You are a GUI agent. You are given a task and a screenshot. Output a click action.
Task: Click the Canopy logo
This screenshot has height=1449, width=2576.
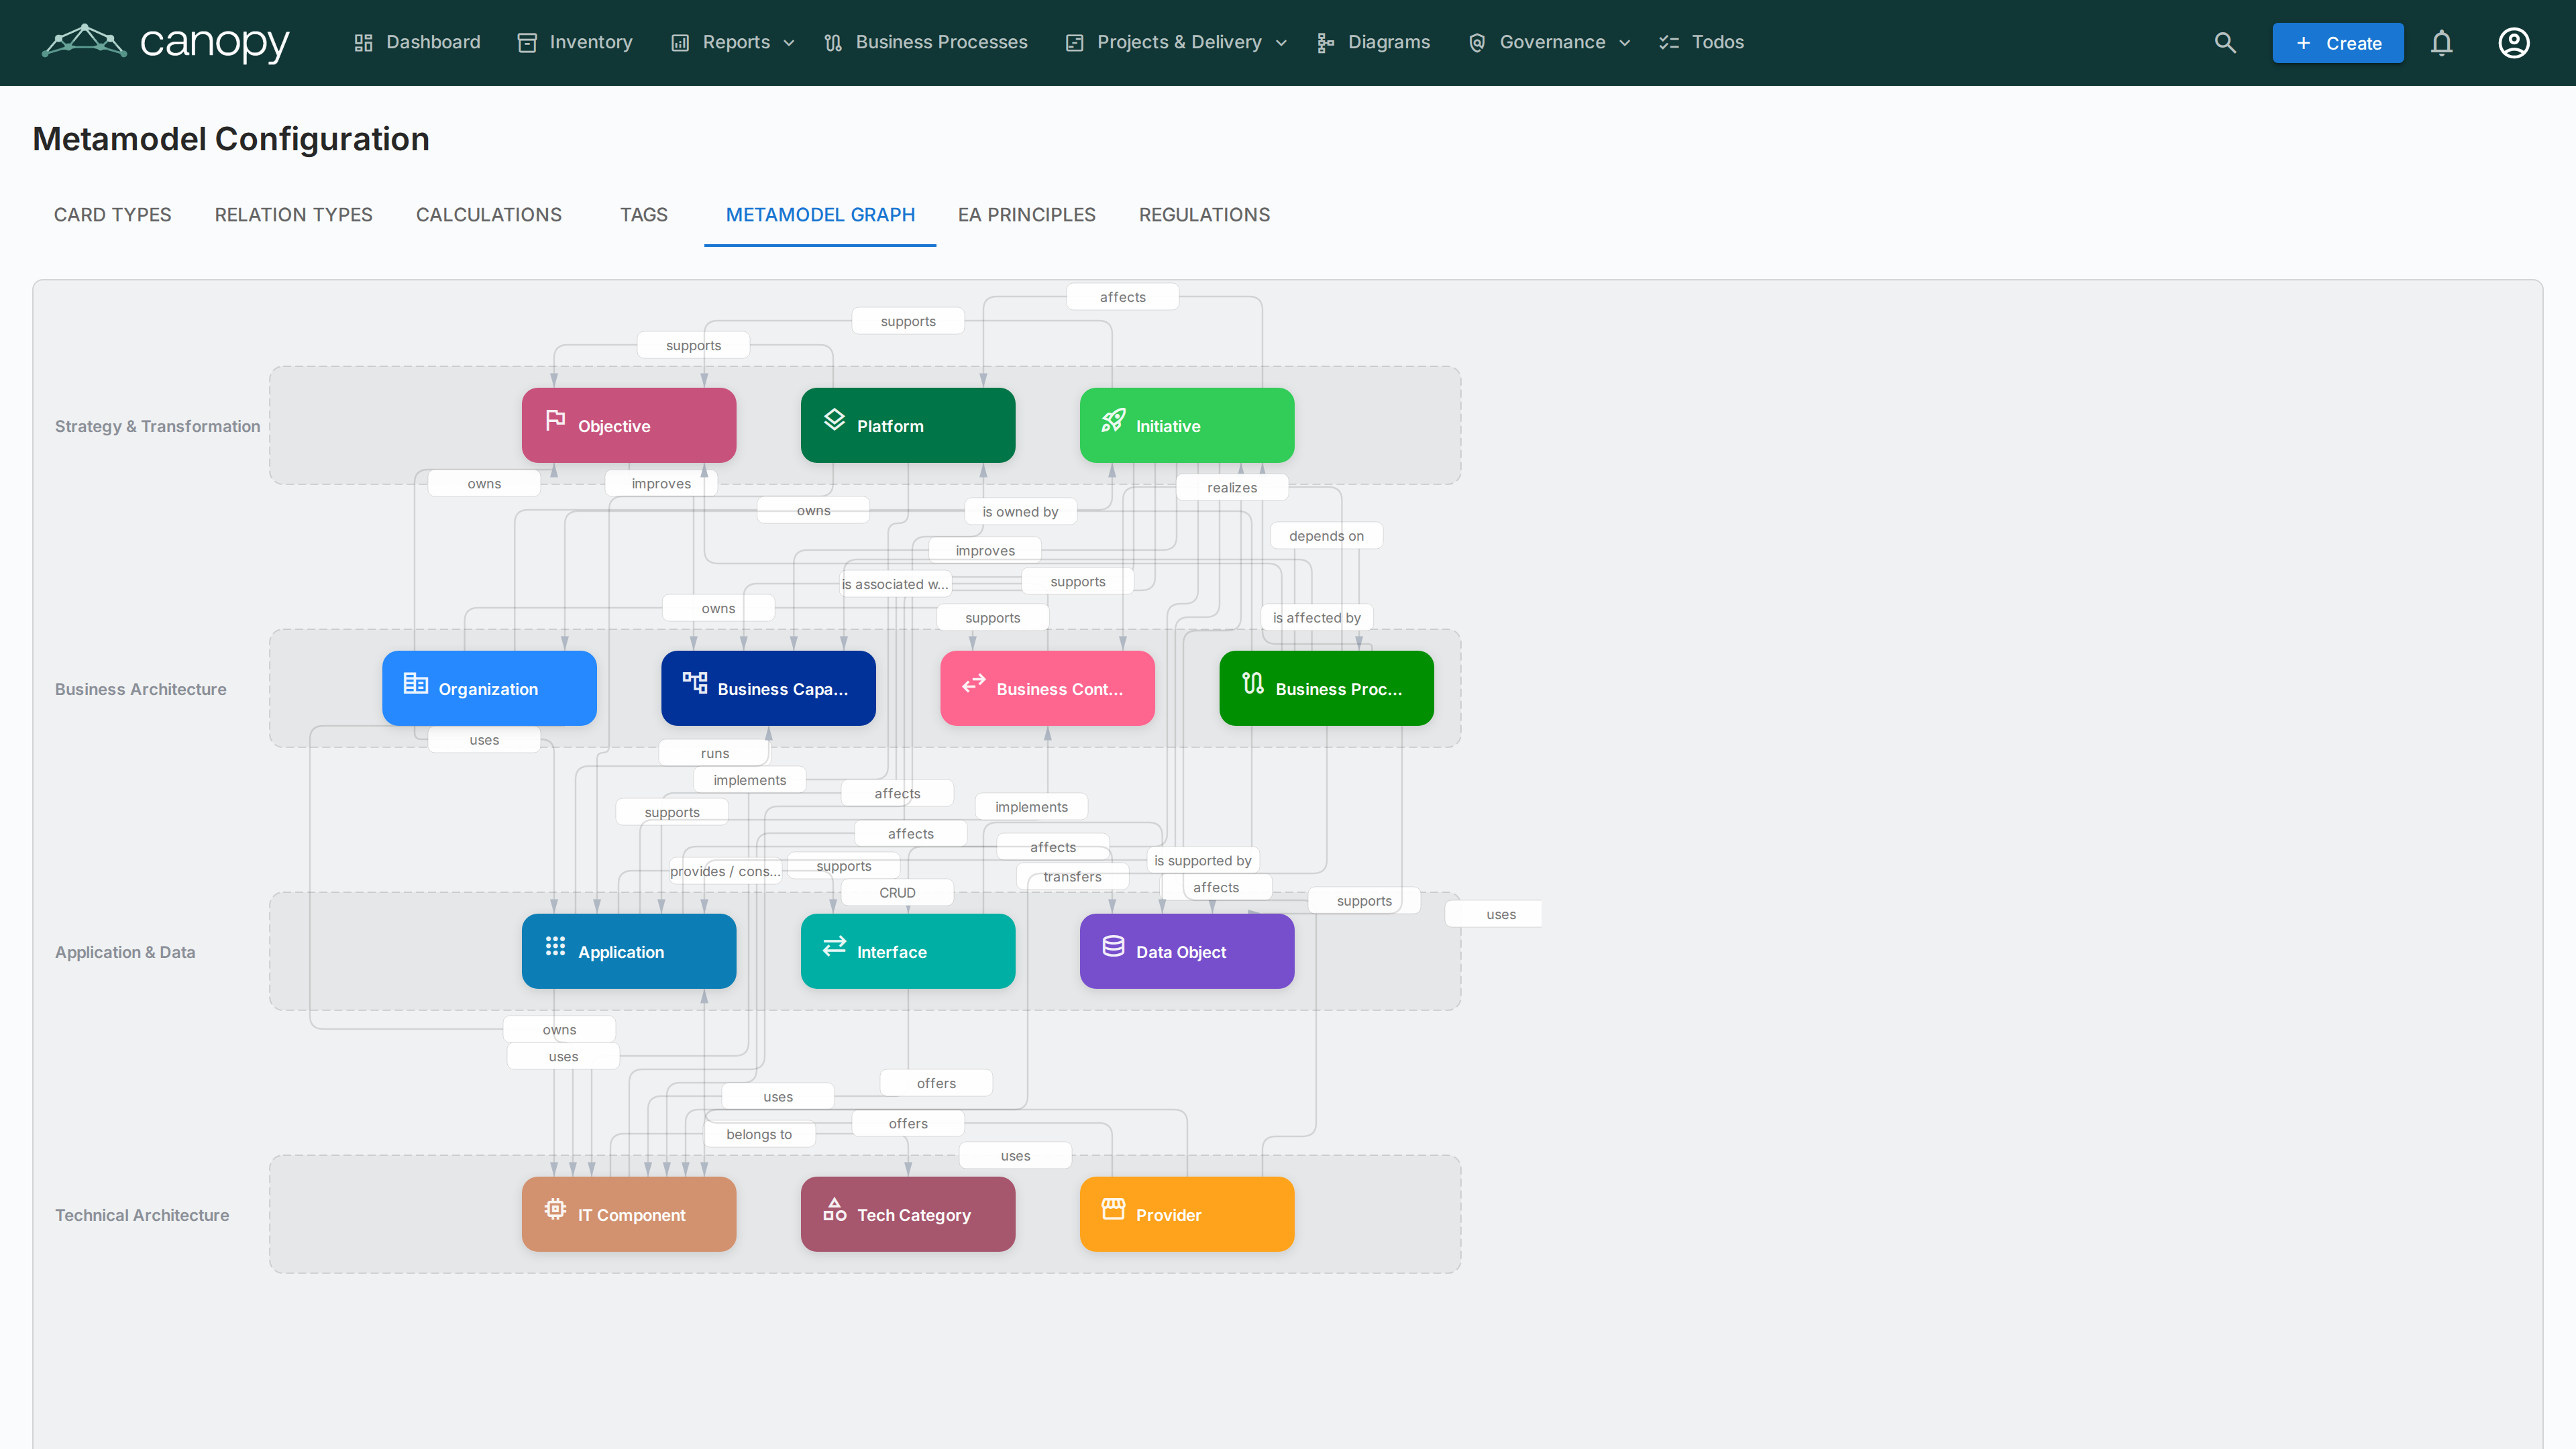coord(165,42)
